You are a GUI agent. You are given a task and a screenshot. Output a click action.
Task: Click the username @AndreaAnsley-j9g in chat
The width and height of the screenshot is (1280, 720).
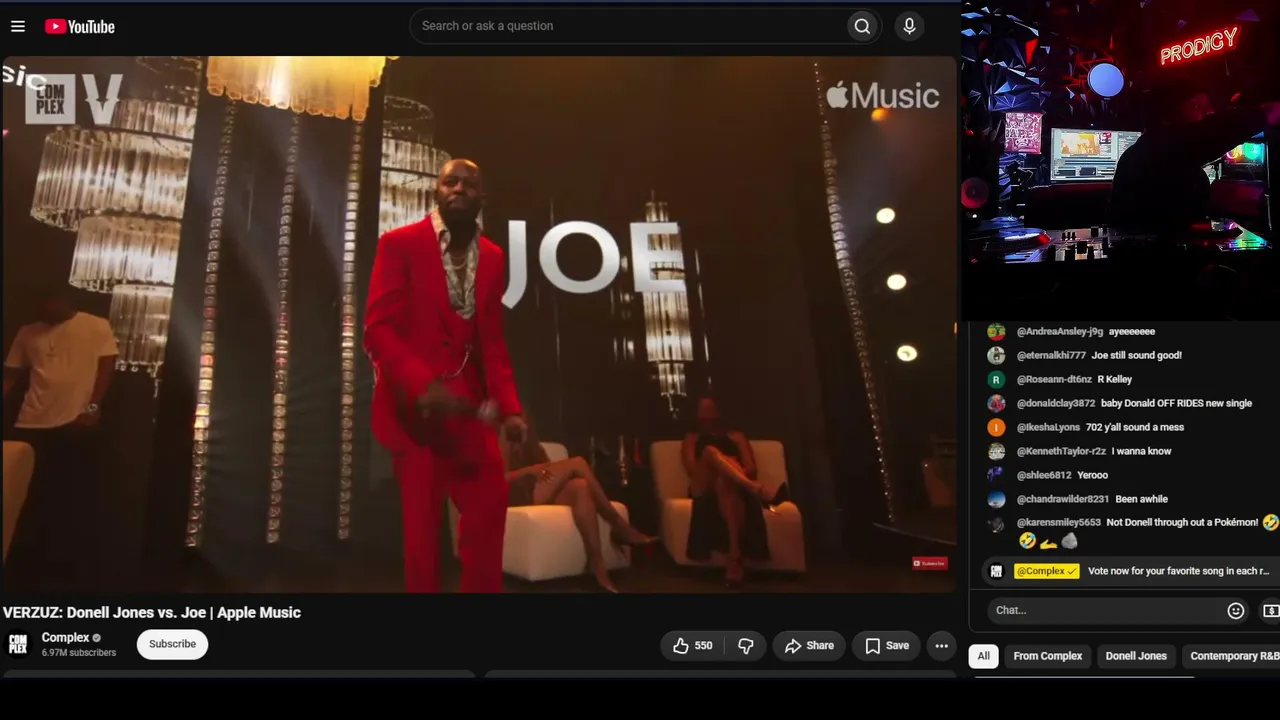[x=1060, y=332]
